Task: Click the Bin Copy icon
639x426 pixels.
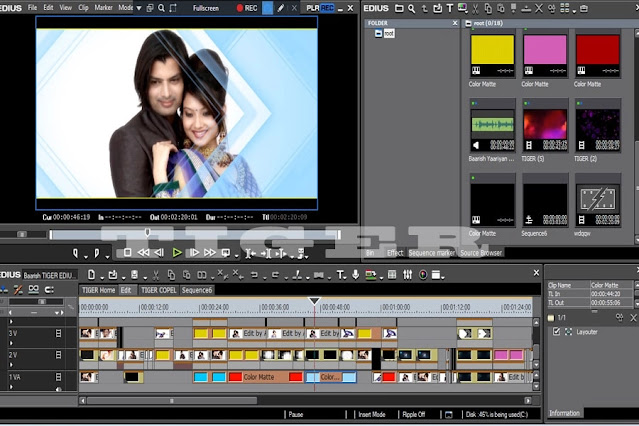Action: [488, 8]
